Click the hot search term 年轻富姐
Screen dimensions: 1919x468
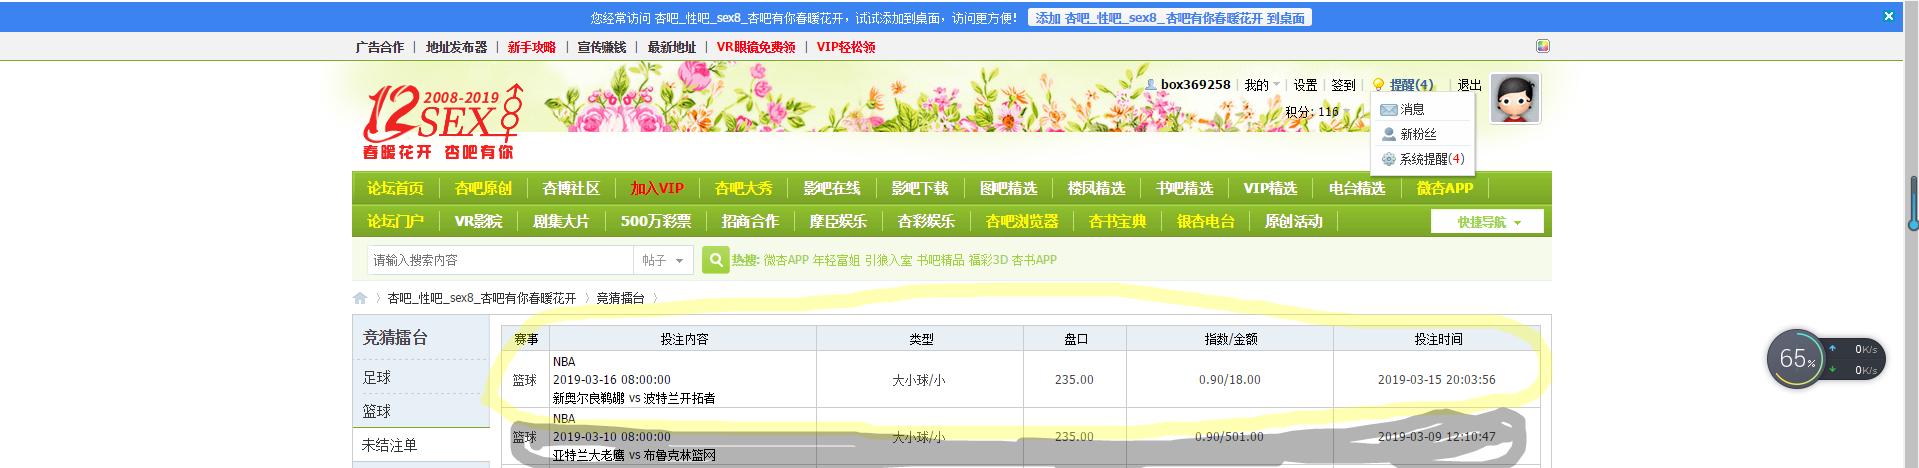(836, 260)
